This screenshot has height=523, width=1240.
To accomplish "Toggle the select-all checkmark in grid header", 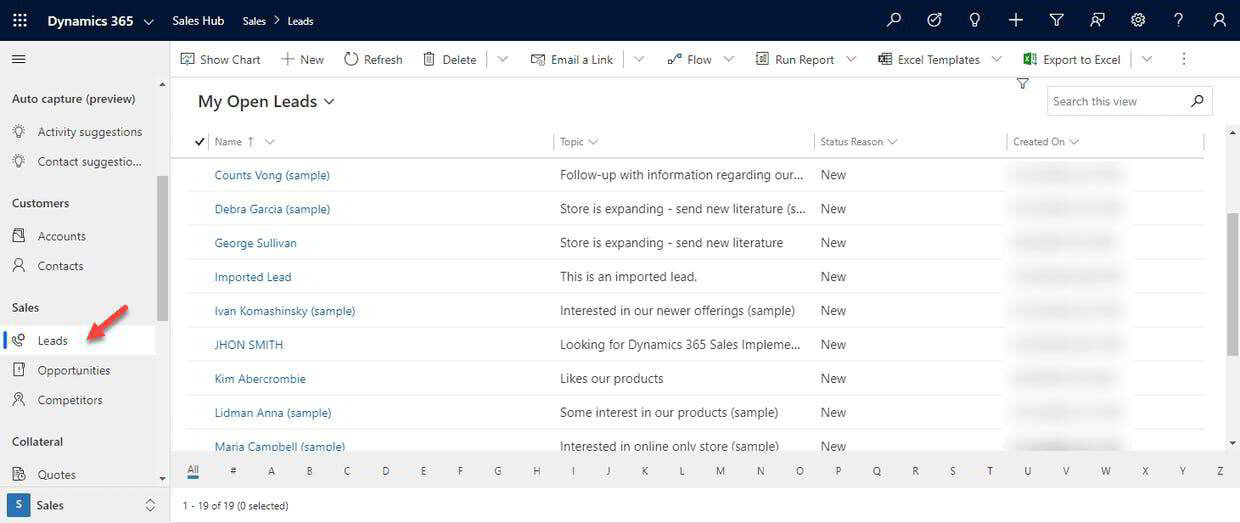I will point(199,142).
